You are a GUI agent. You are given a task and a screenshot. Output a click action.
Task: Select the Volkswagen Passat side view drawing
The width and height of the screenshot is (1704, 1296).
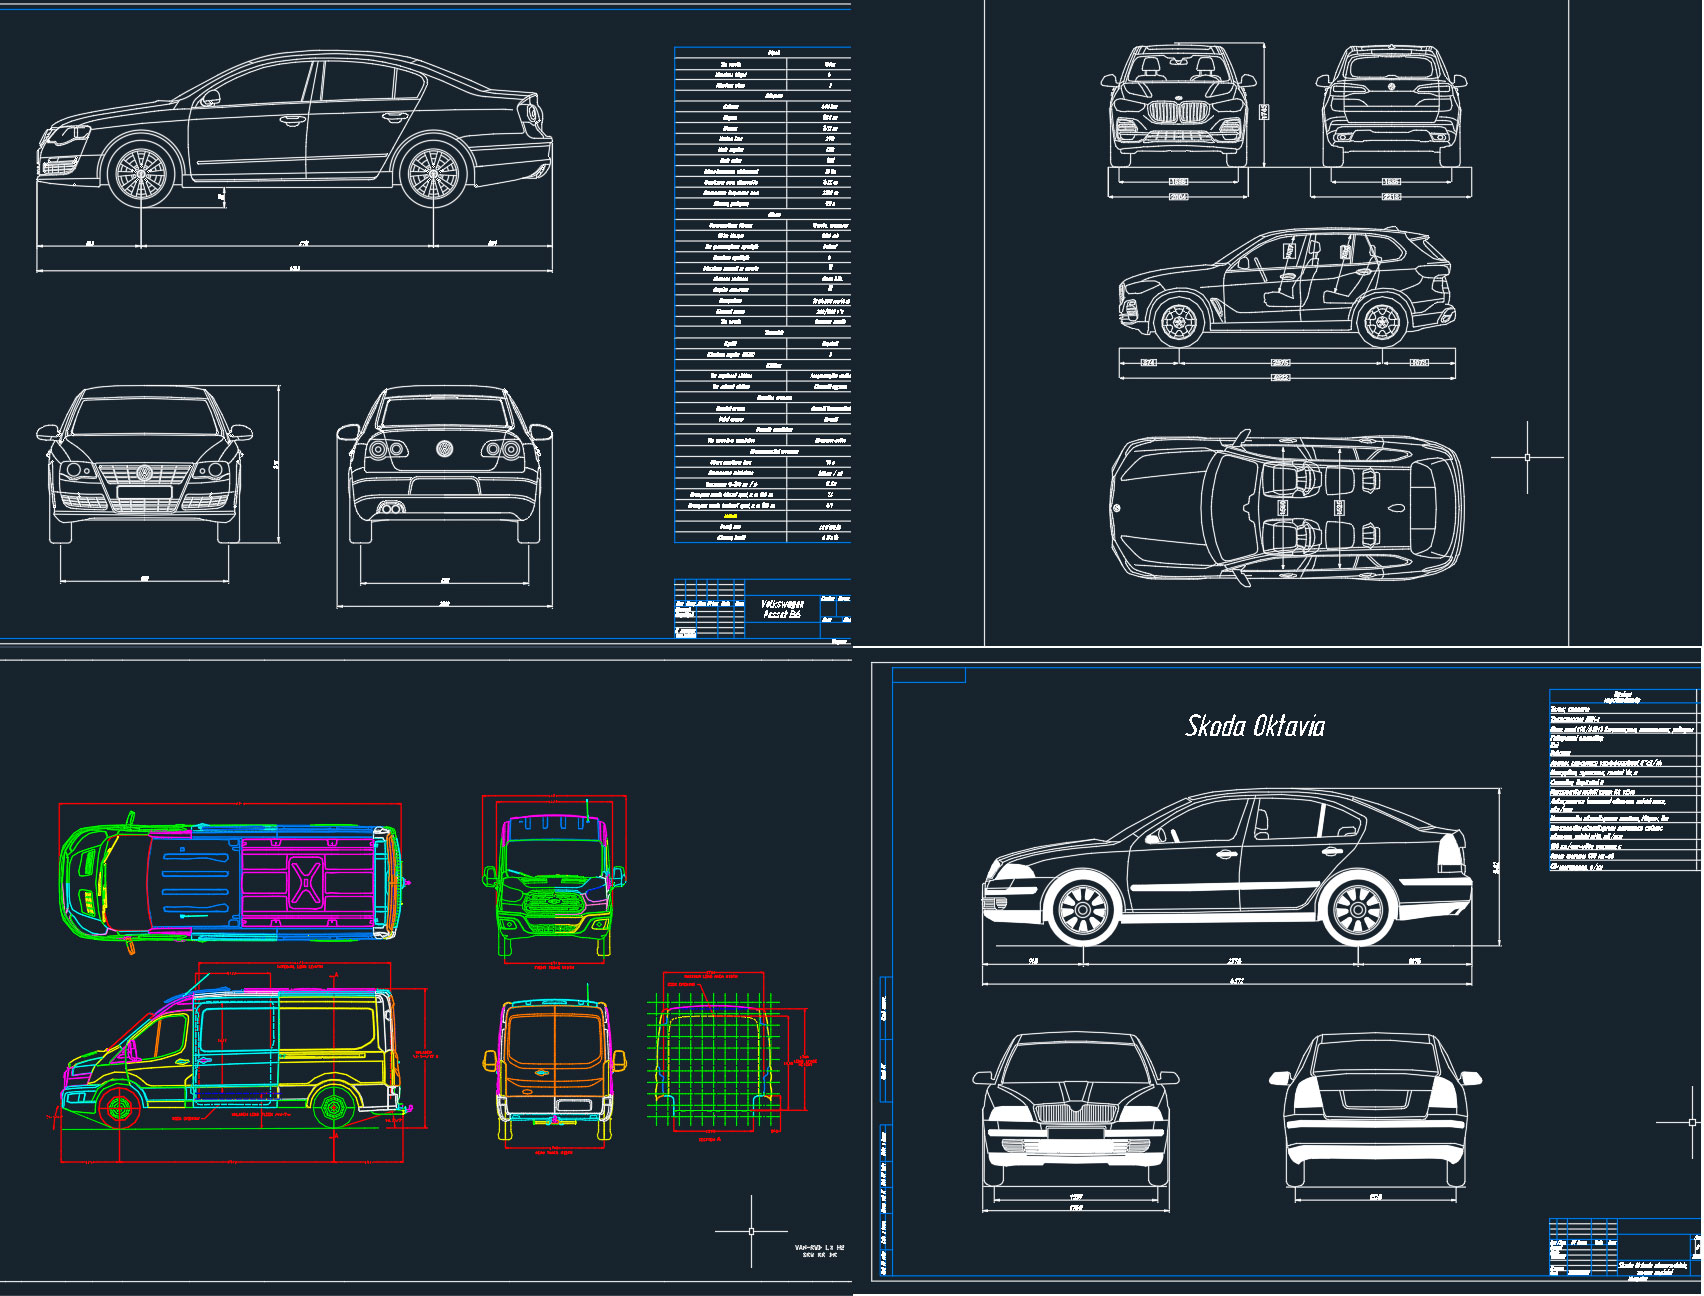coord(295,130)
